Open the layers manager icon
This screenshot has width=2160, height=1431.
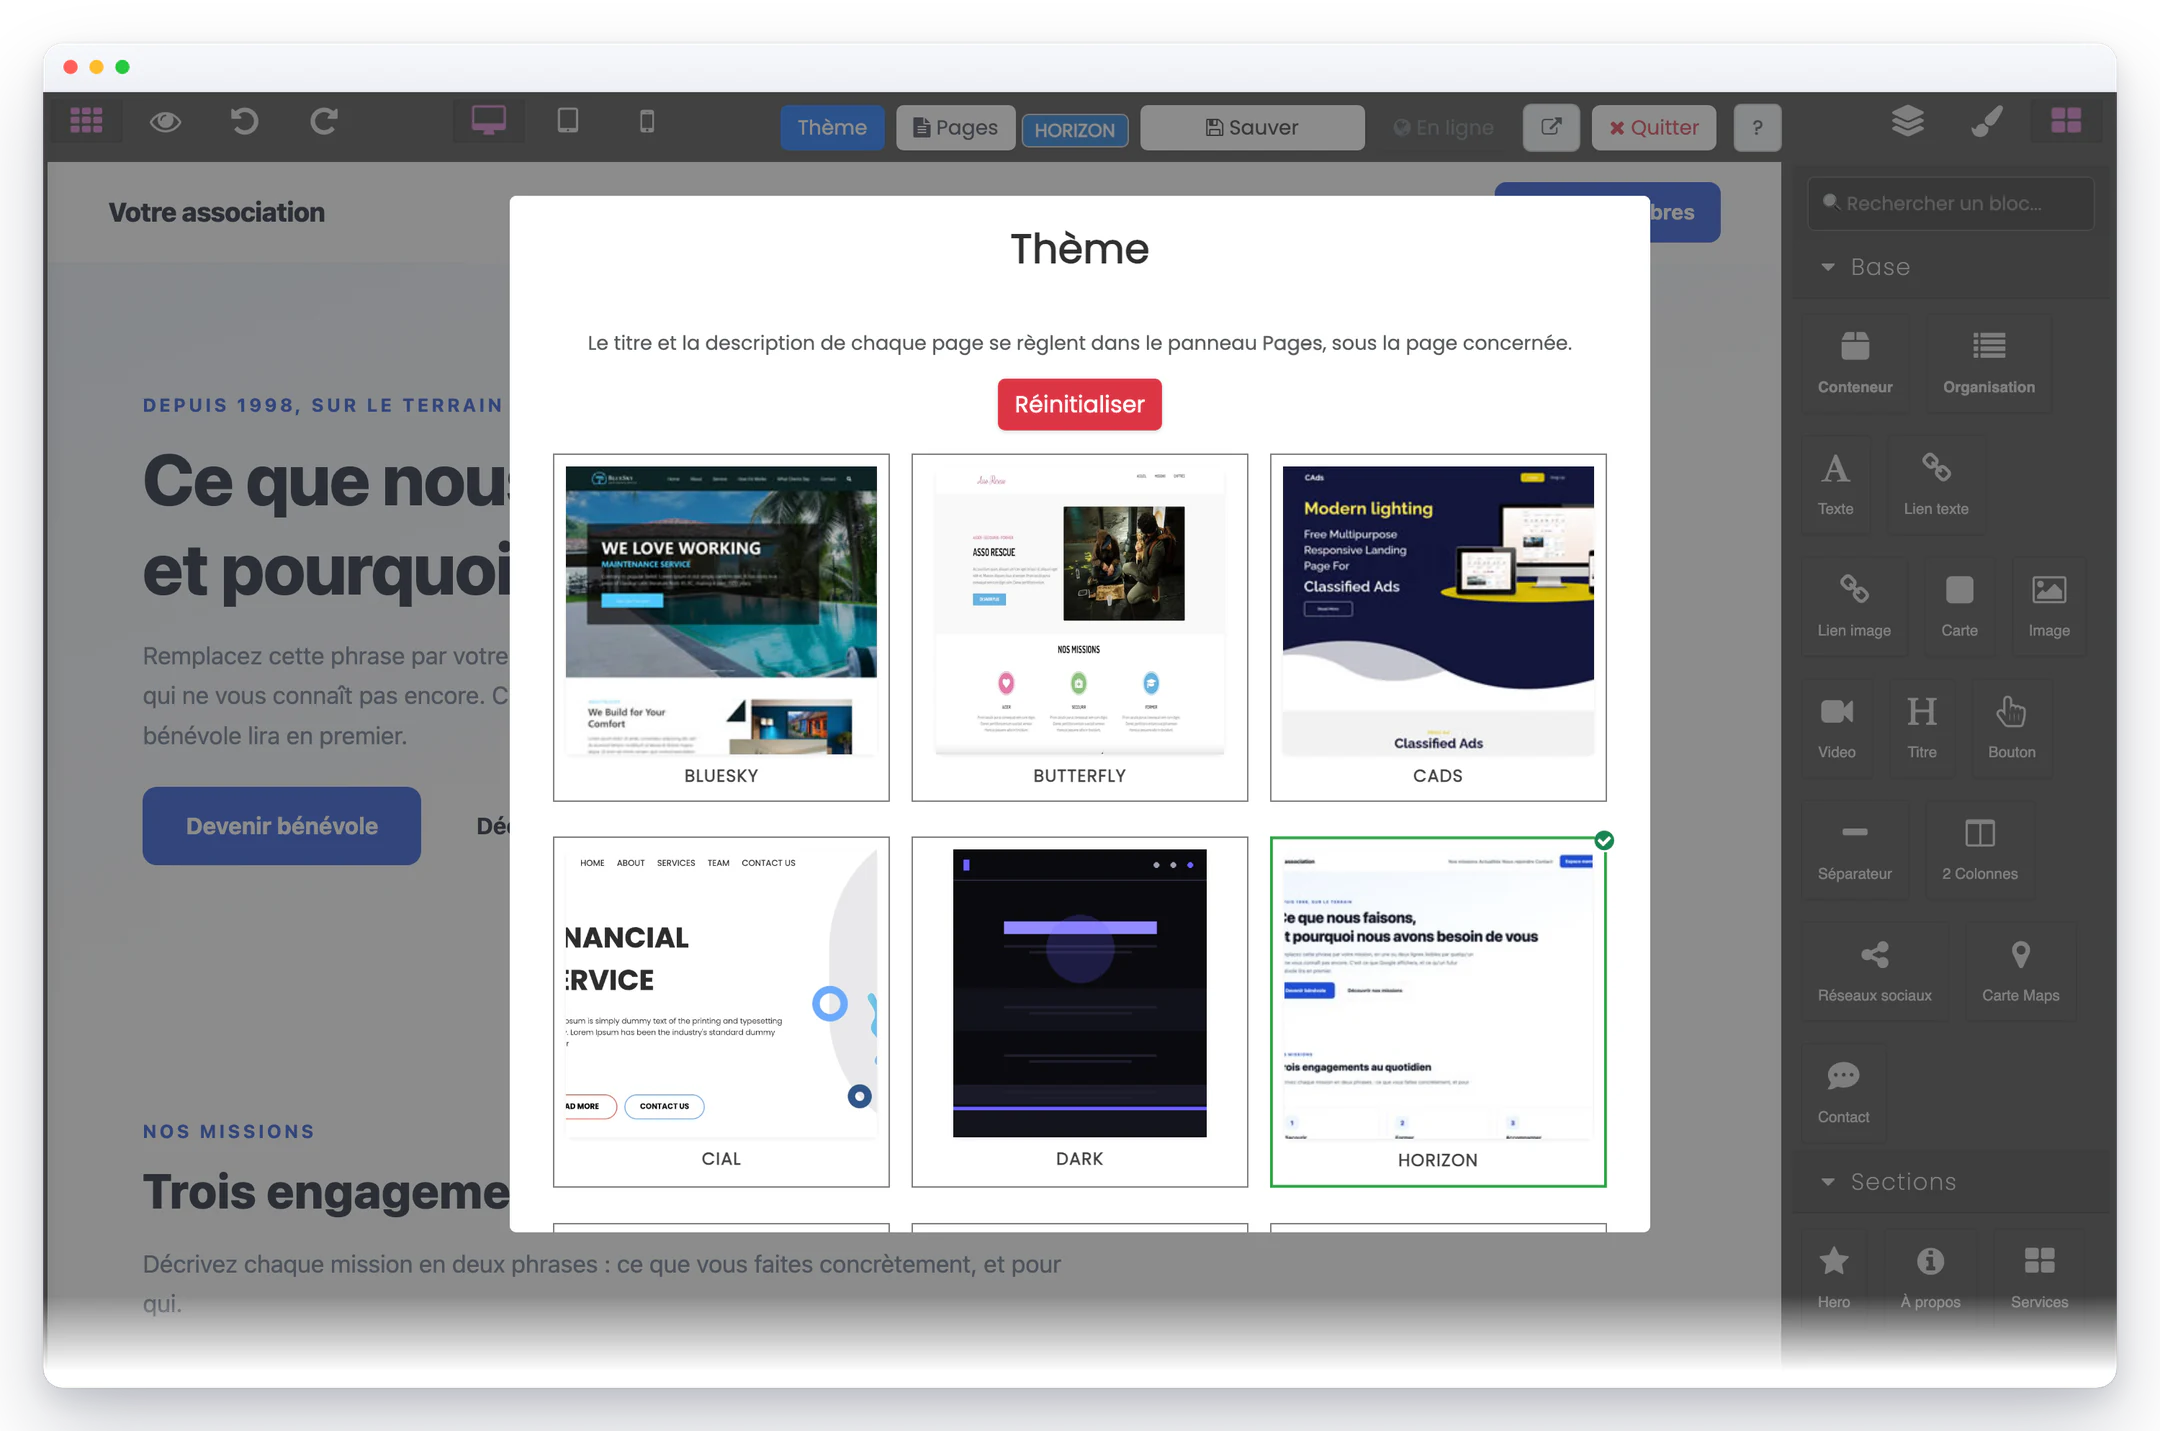[x=1908, y=121]
